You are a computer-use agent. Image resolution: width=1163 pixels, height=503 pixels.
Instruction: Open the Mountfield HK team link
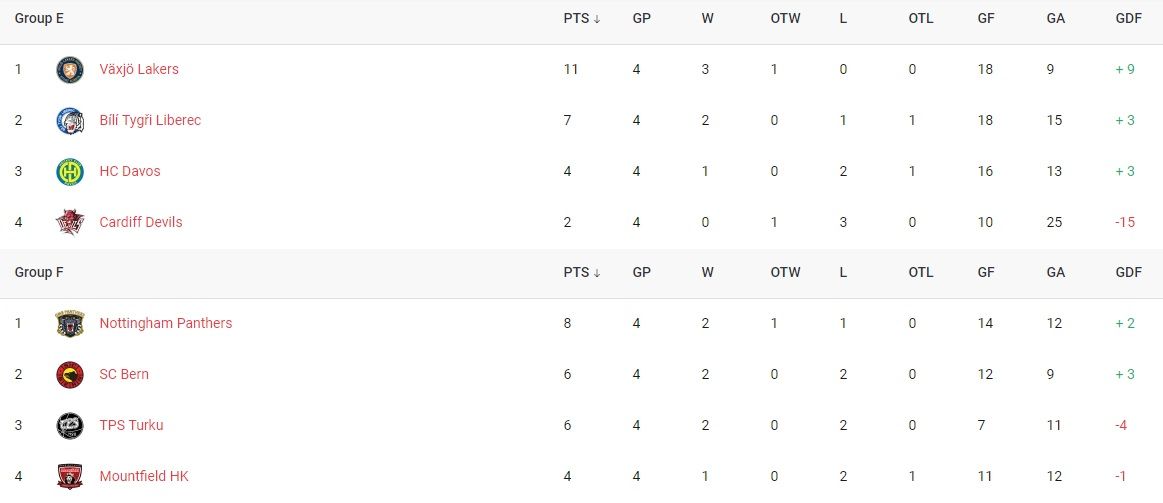click(144, 476)
